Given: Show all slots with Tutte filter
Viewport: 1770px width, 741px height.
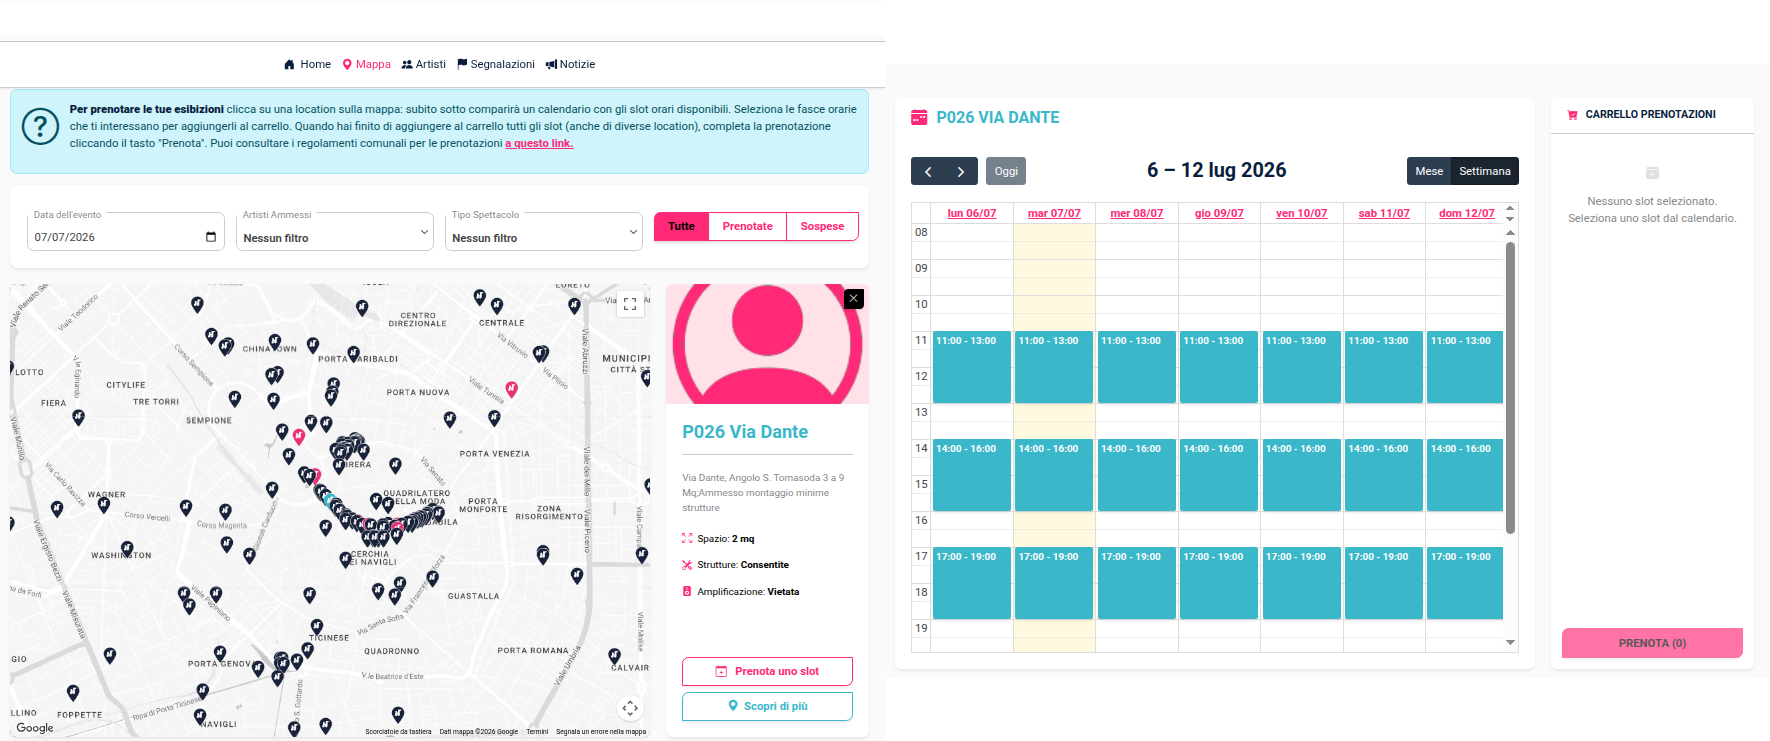Looking at the screenshot, I should tap(681, 226).
